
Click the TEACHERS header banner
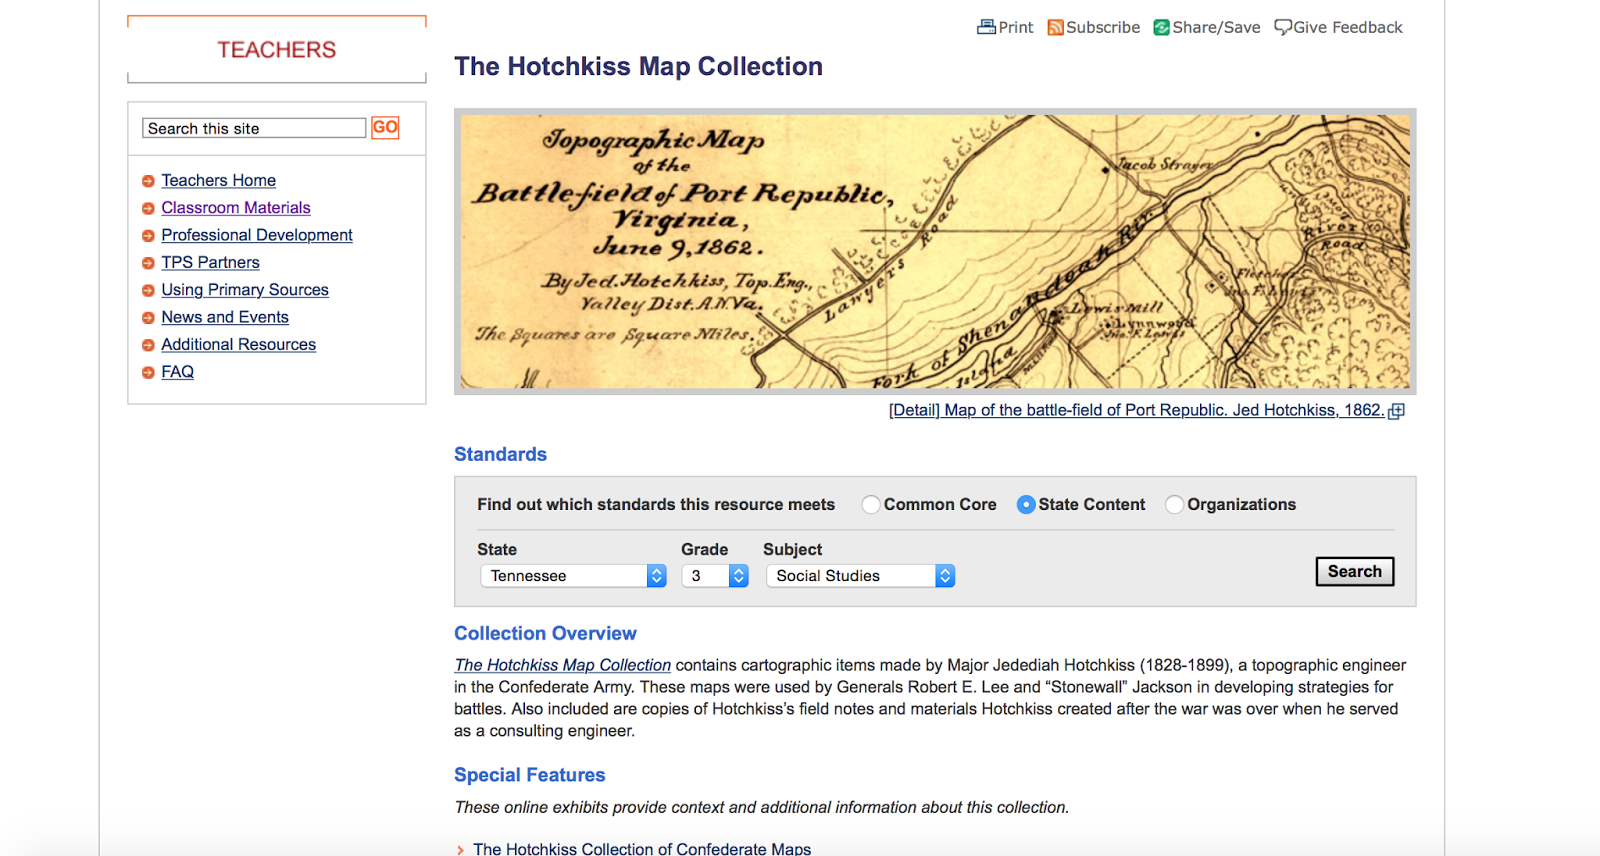[277, 49]
